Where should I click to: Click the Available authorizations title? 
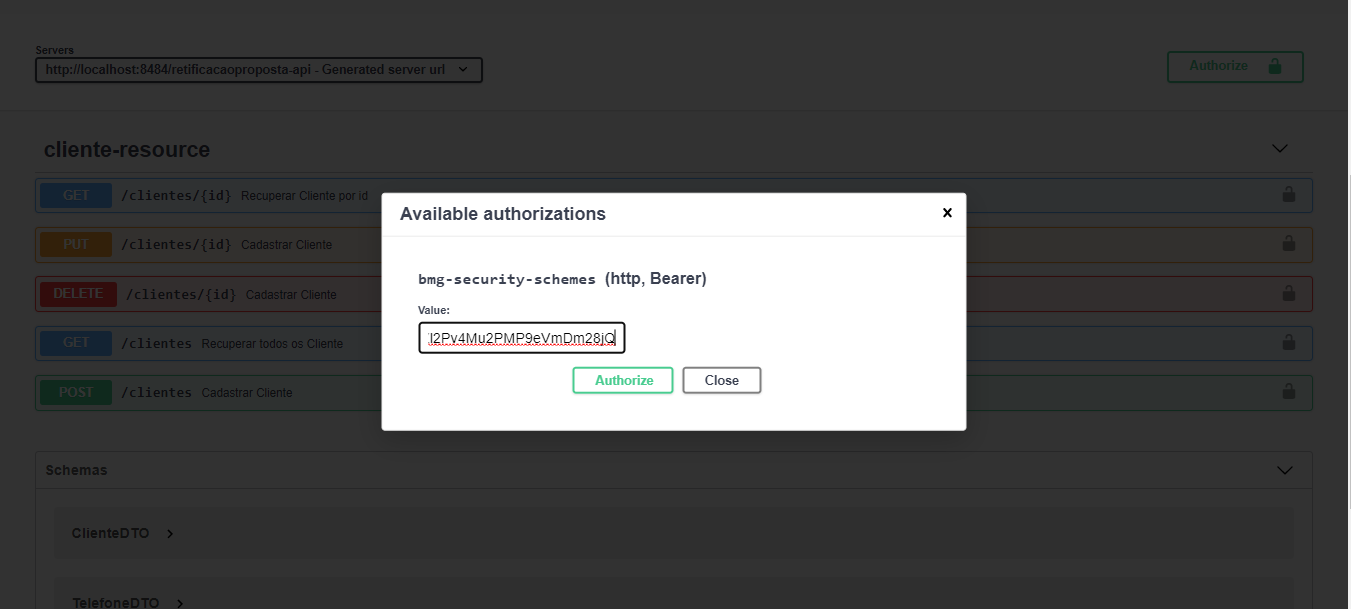click(x=503, y=214)
